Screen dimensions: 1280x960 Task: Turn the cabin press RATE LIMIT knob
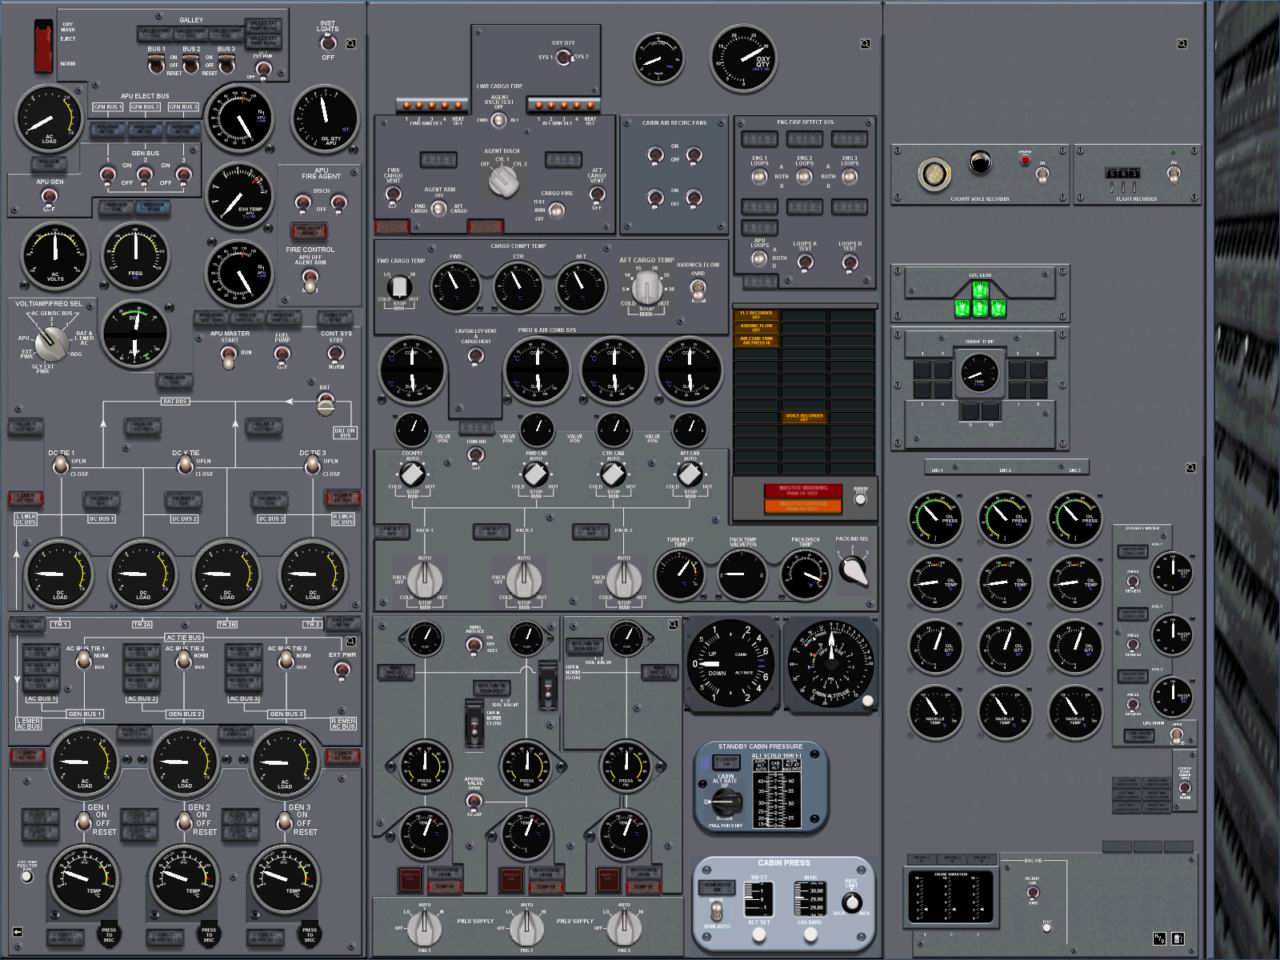pos(852,902)
